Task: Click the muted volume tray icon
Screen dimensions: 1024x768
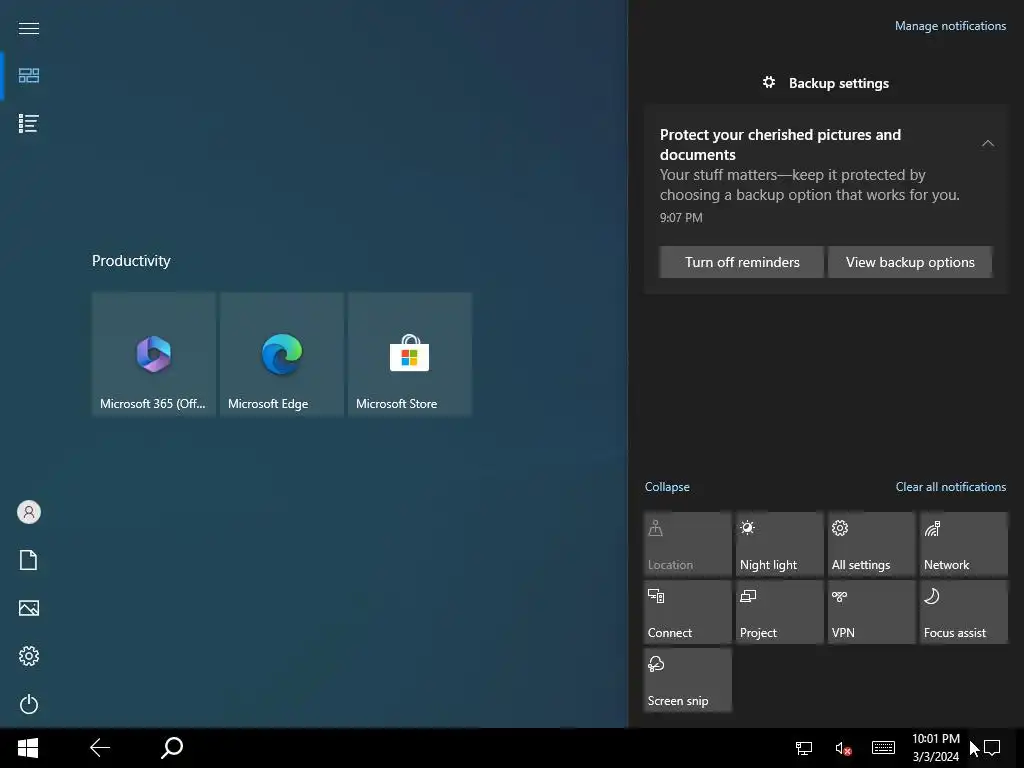Action: tap(843, 748)
